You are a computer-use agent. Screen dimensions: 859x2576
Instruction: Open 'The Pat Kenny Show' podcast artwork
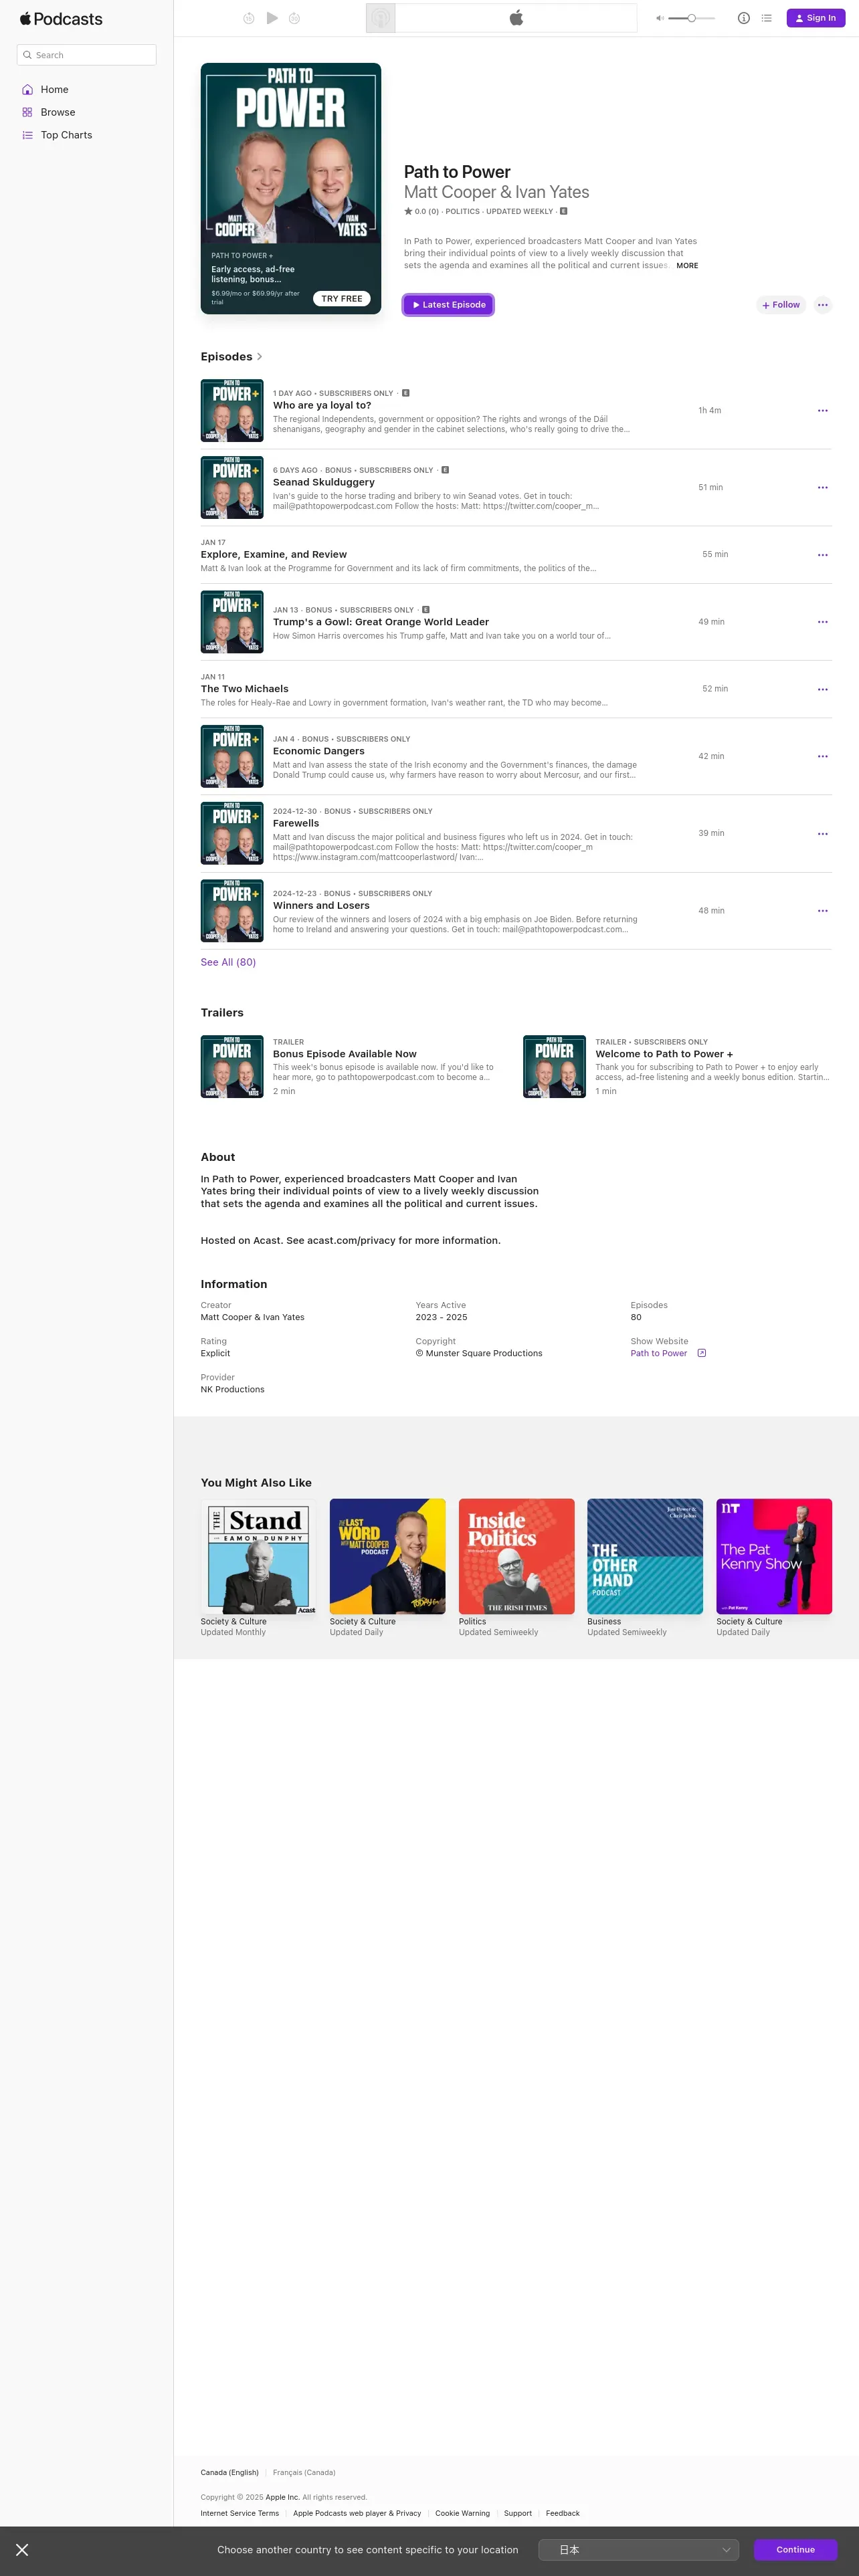[x=774, y=1557]
